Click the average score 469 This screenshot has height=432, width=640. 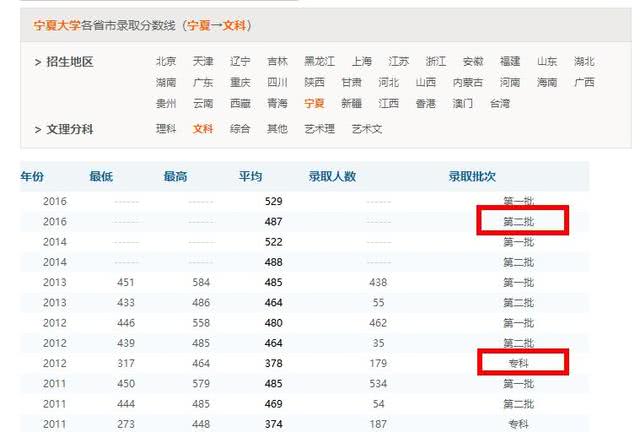273,404
